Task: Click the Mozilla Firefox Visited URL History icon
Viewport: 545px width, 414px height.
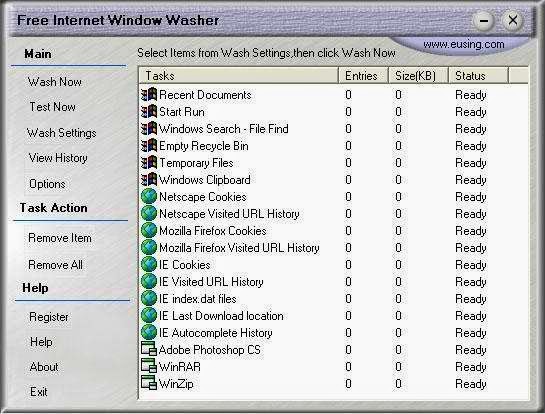Action: [149, 247]
